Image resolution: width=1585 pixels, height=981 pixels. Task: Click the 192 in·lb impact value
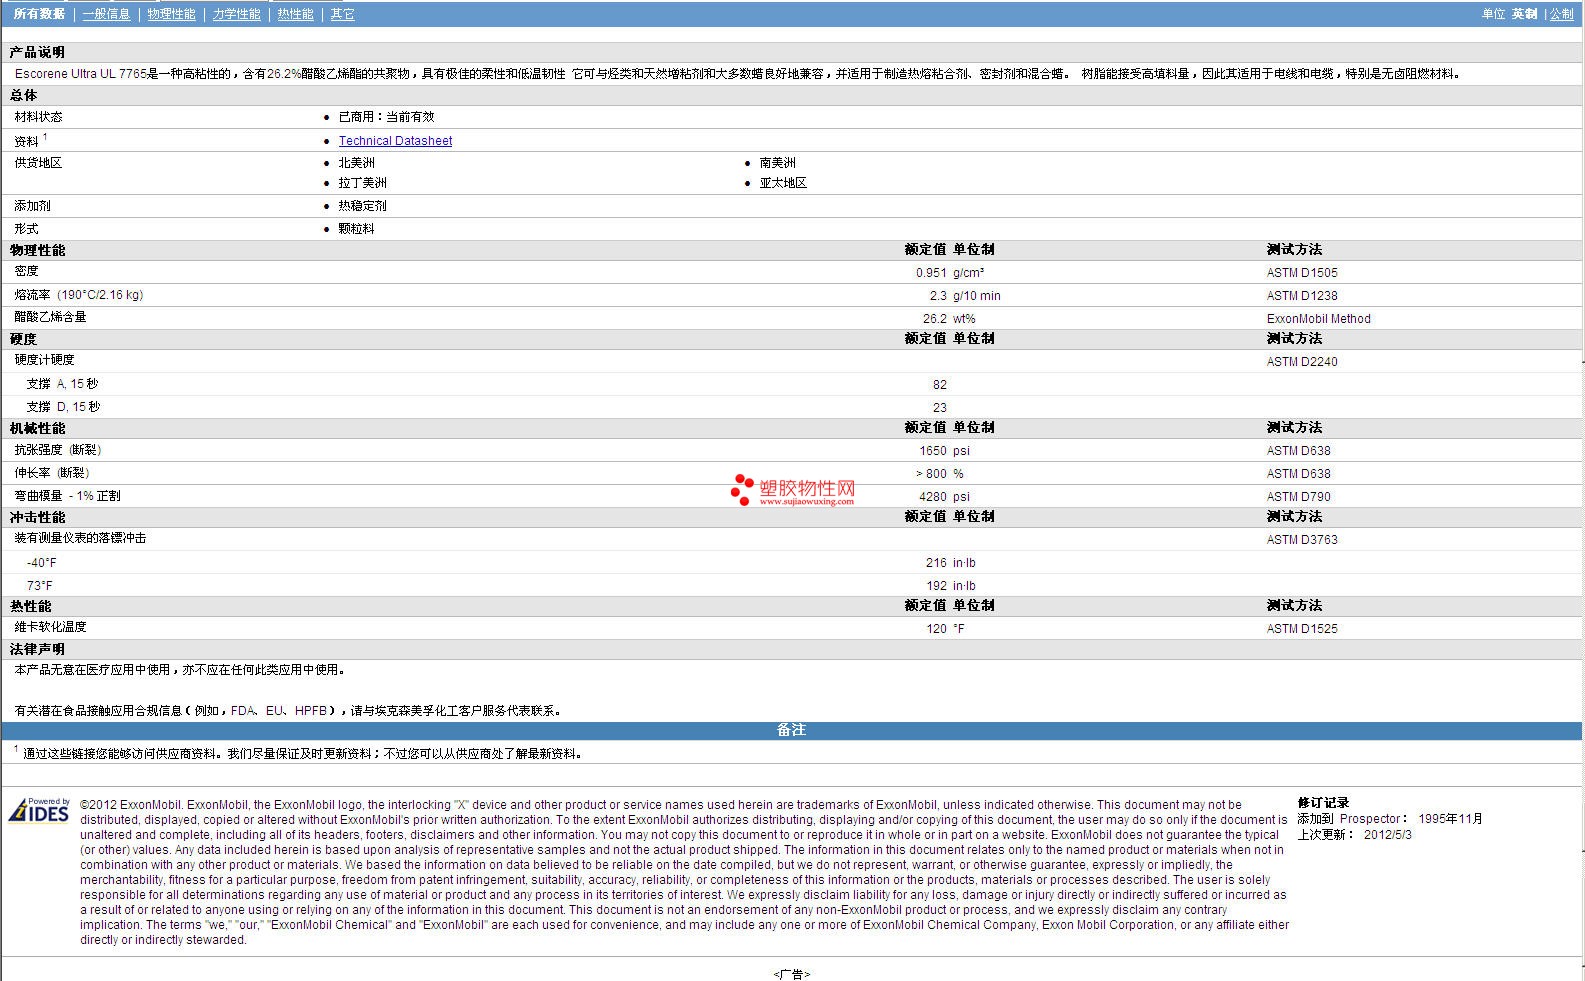[951, 586]
